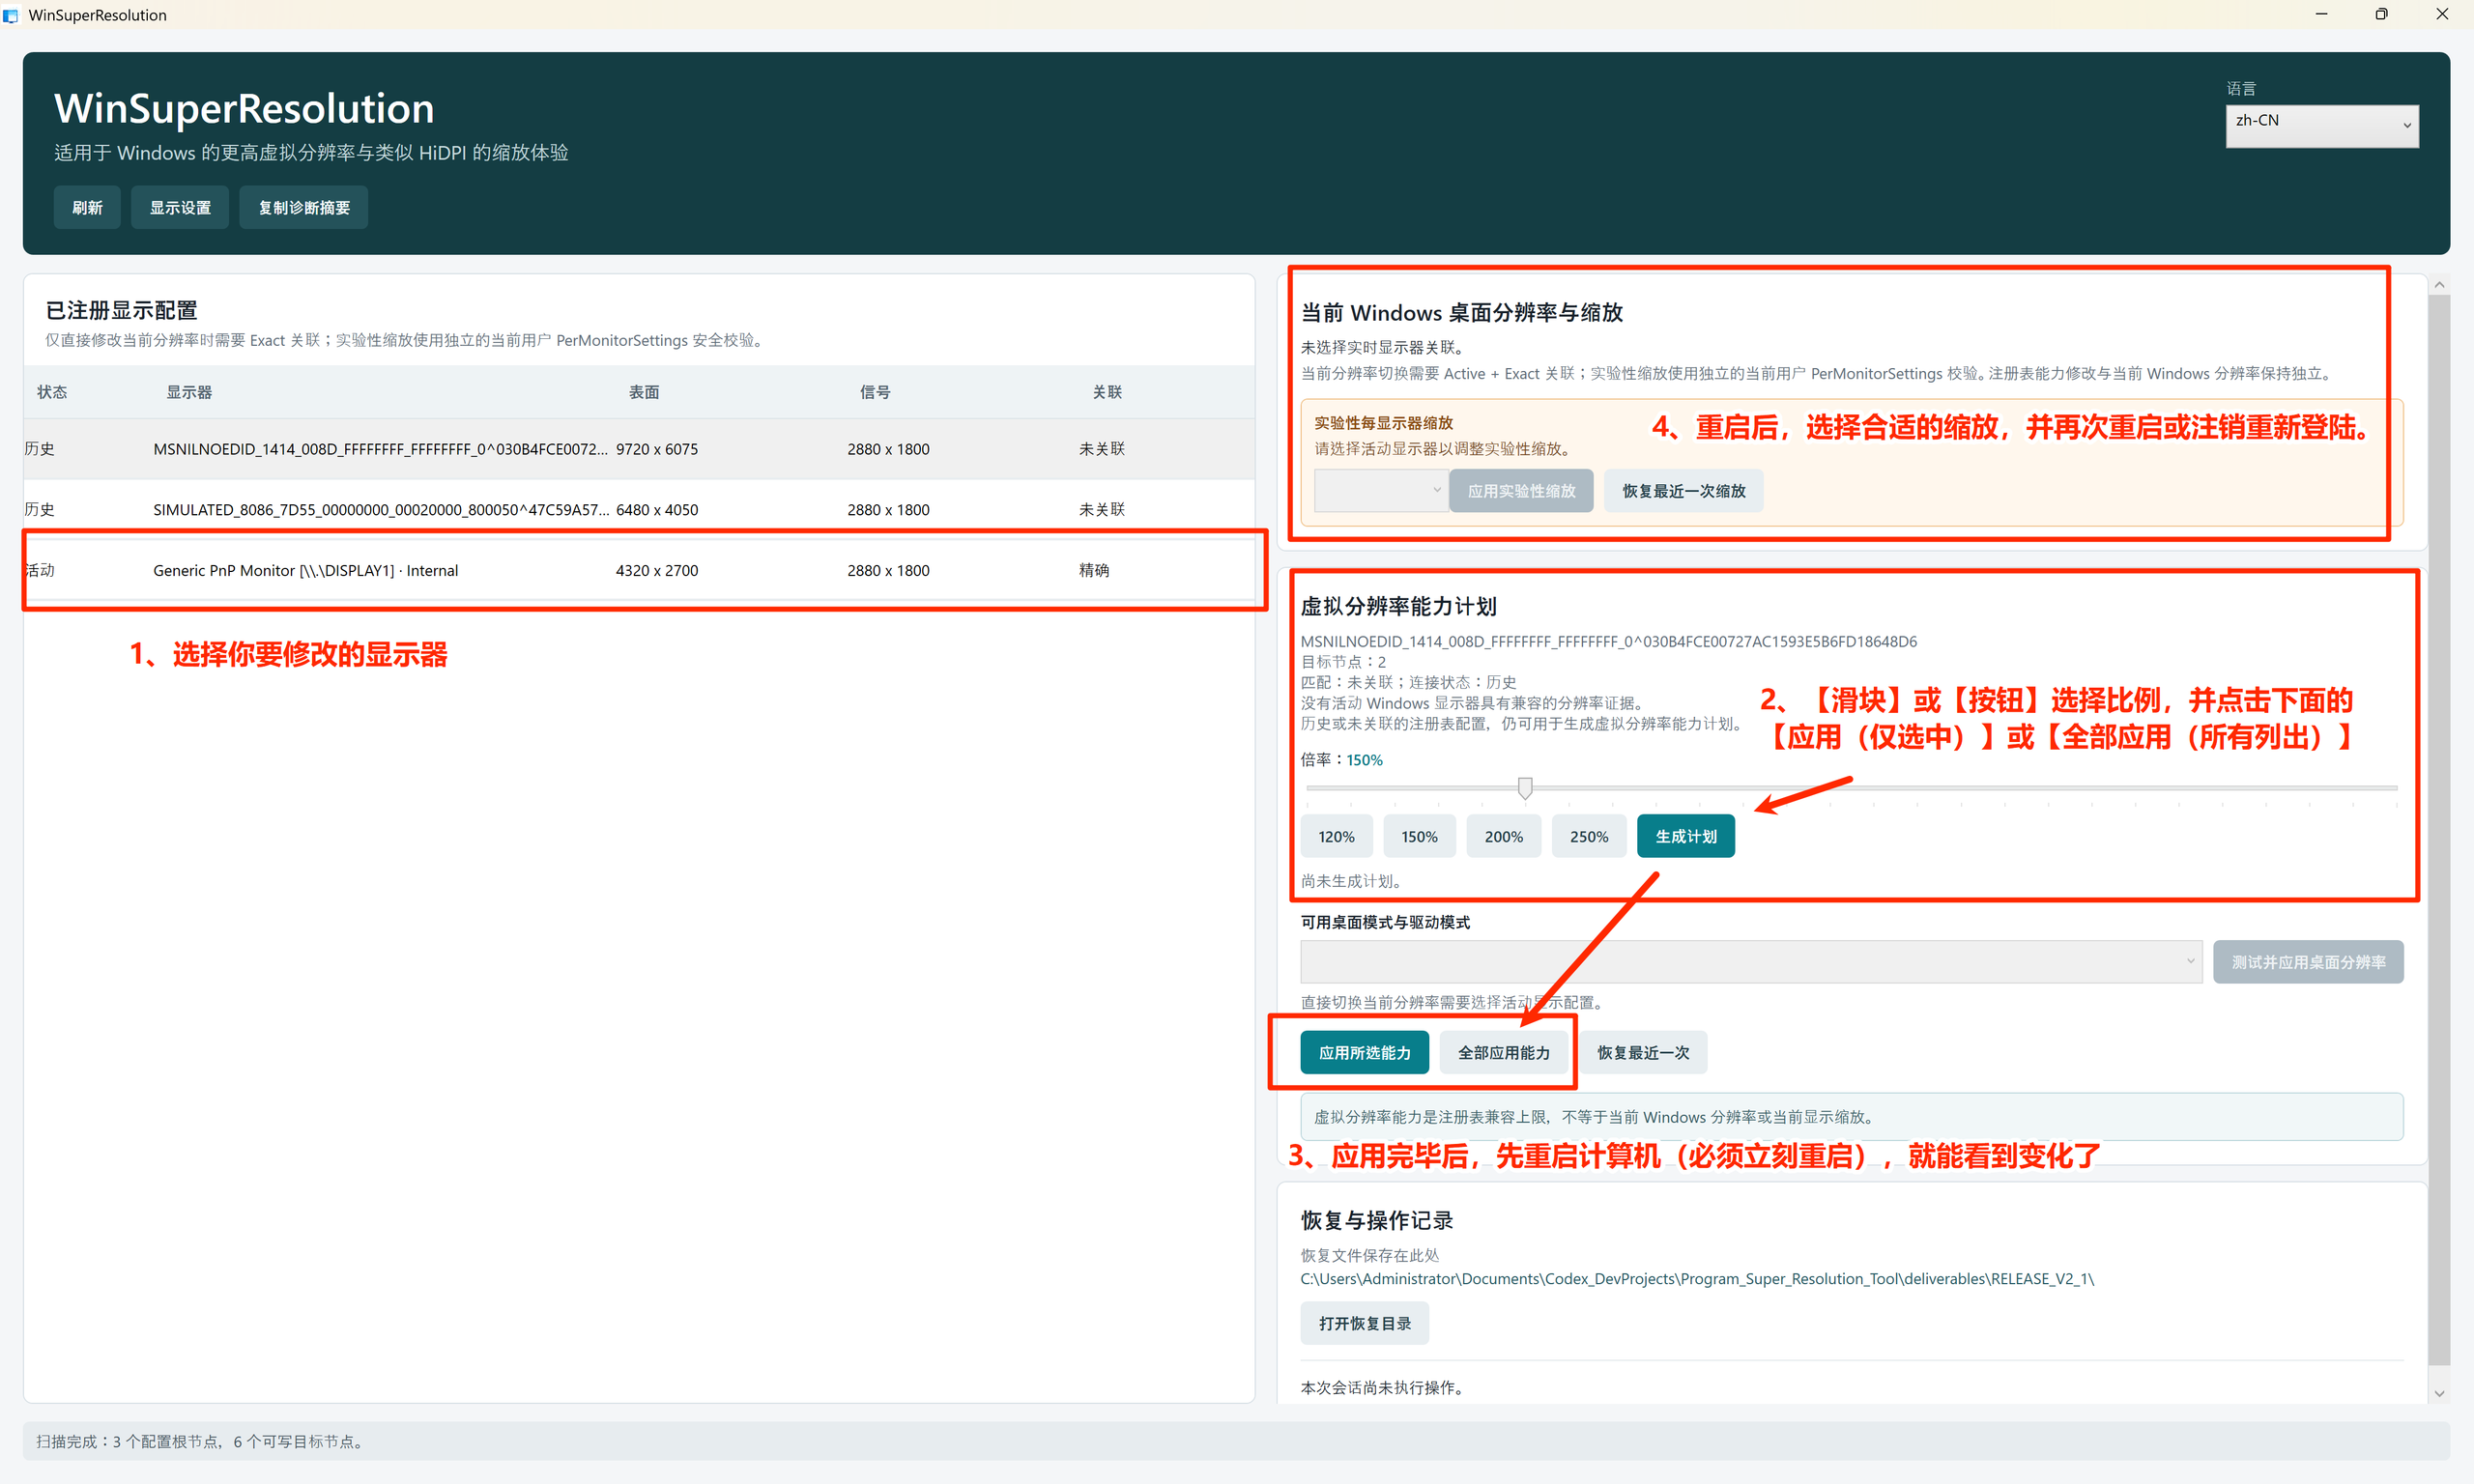Viewport: 2474px width, 1484px height.
Task: Click the 刷新 refresh button
Action: [87, 207]
